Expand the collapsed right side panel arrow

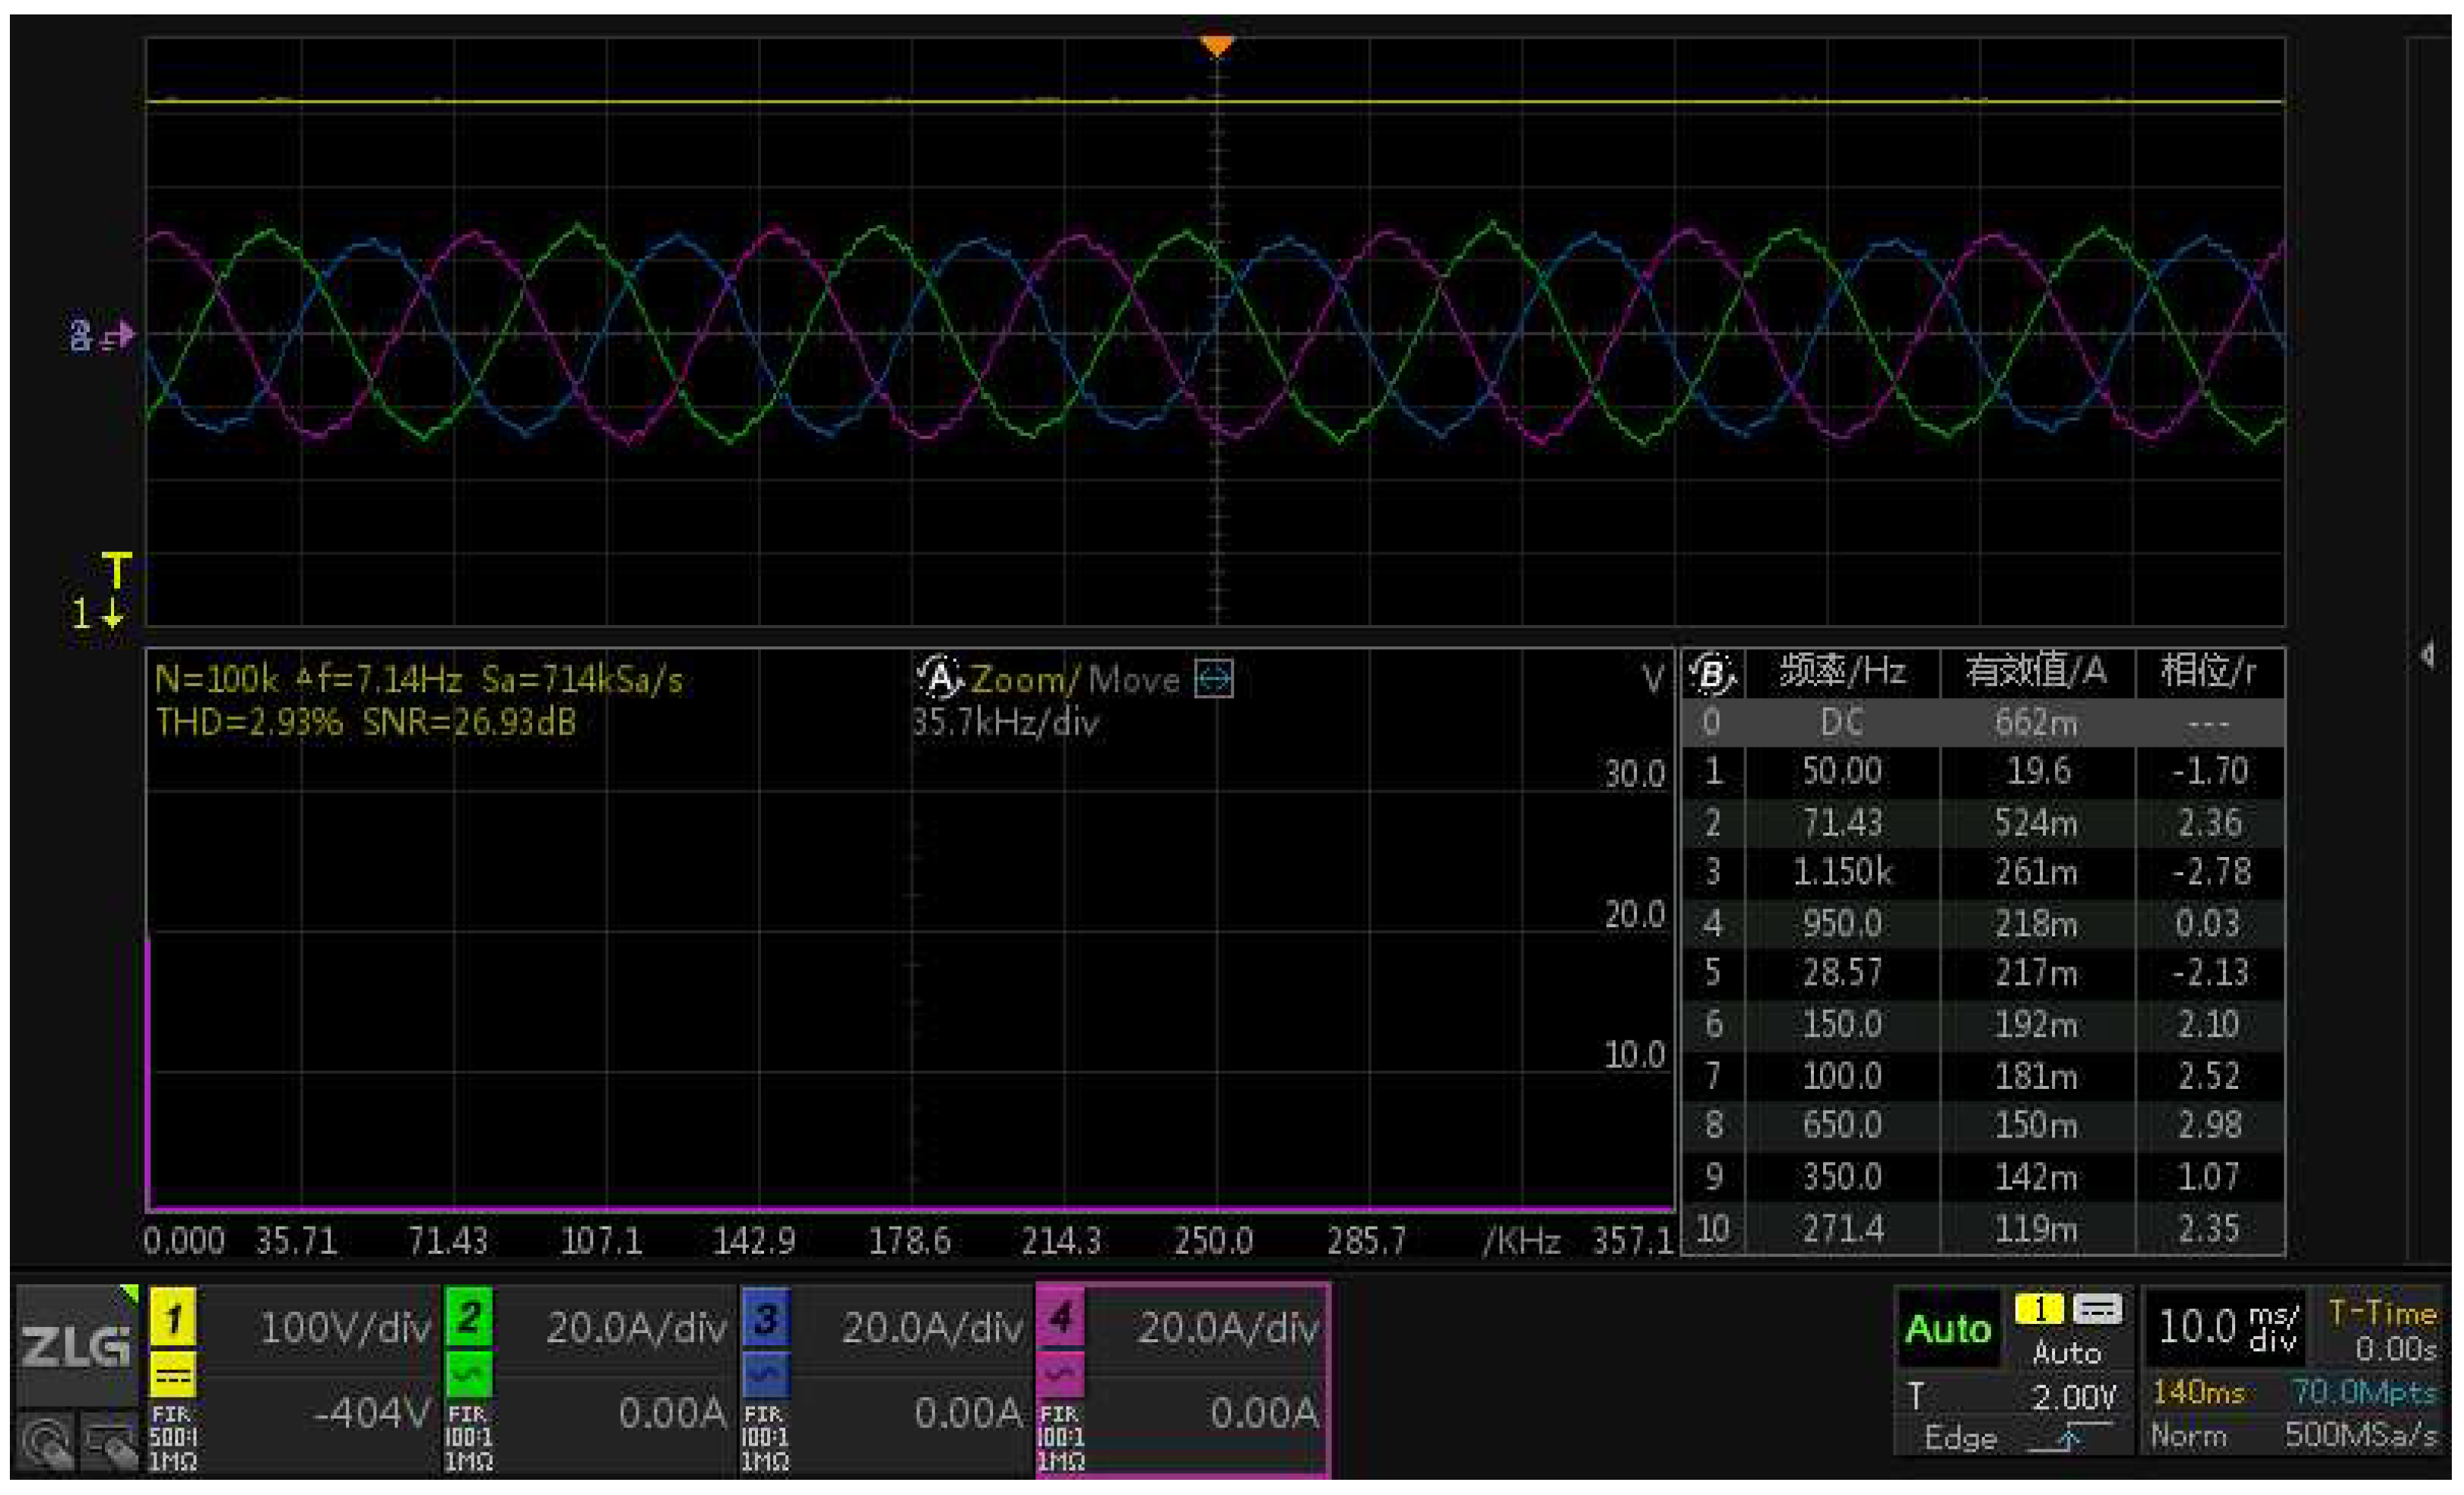pos(2427,655)
